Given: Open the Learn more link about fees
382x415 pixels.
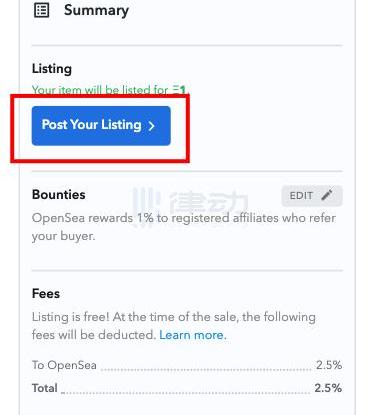Looking at the screenshot, I should 193,335.
